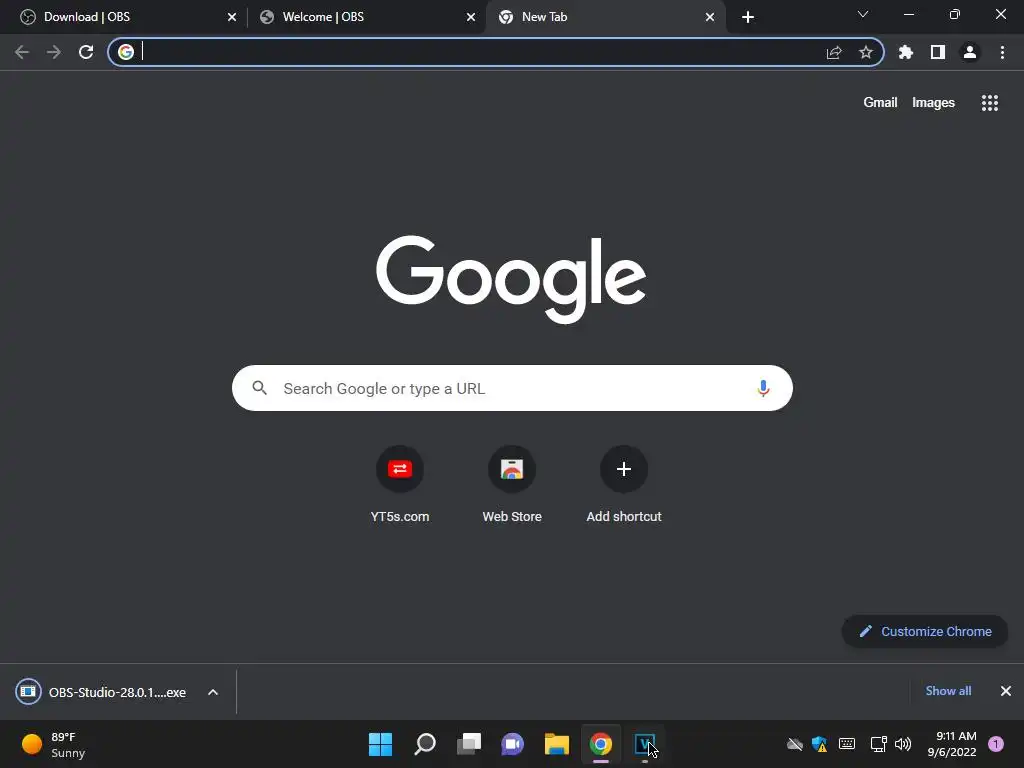The image size is (1024, 768).
Task: Go back to the previous page
Action: (22, 52)
